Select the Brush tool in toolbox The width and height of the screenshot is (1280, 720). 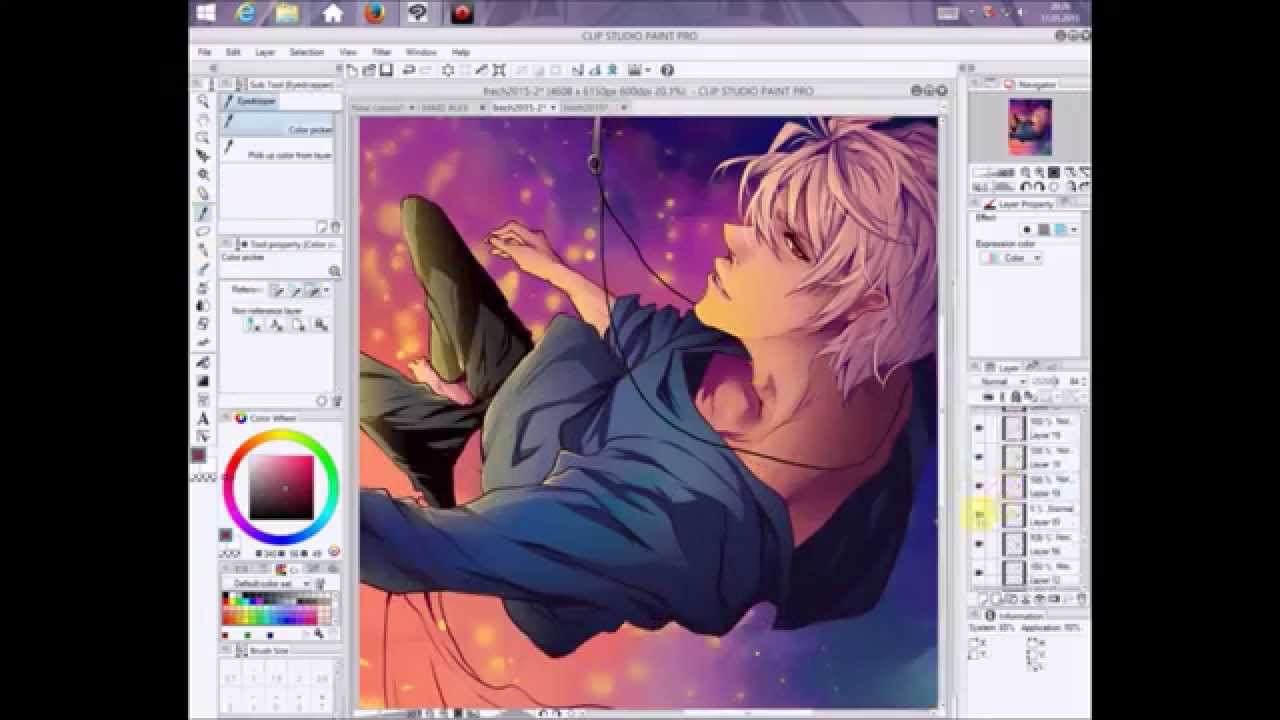click(x=203, y=269)
